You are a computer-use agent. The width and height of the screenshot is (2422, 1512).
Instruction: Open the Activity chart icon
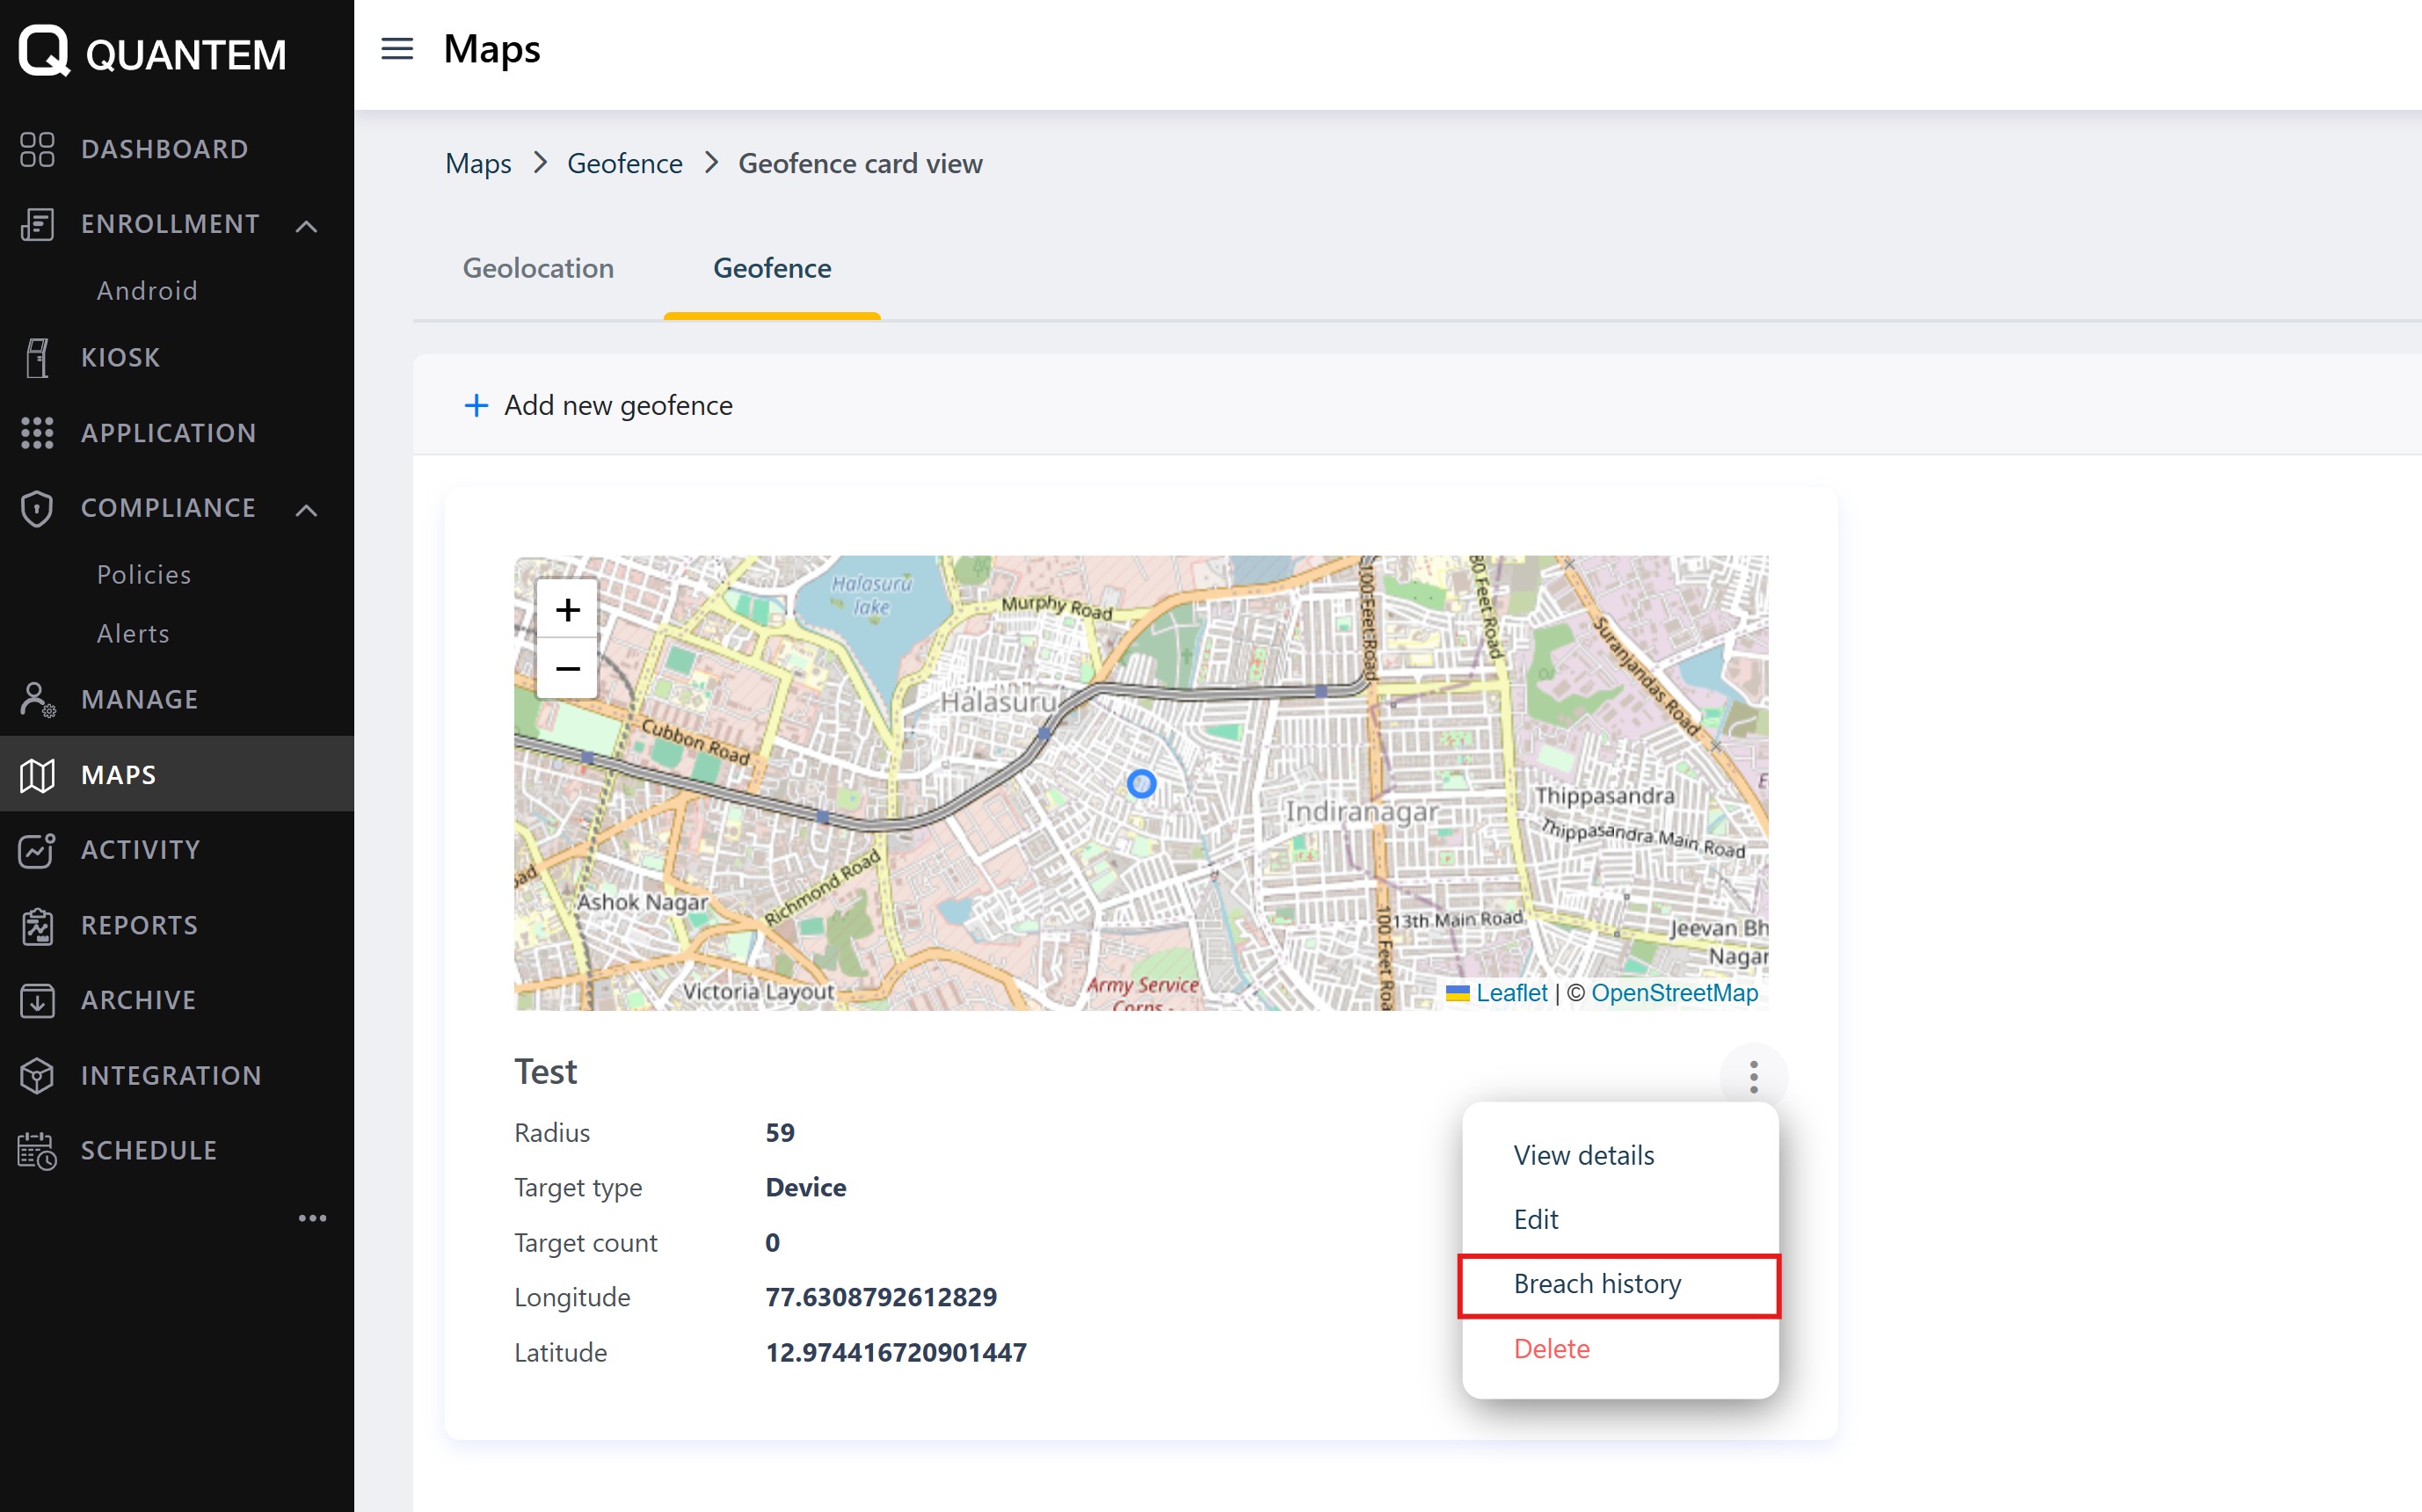click(x=37, y=850)
